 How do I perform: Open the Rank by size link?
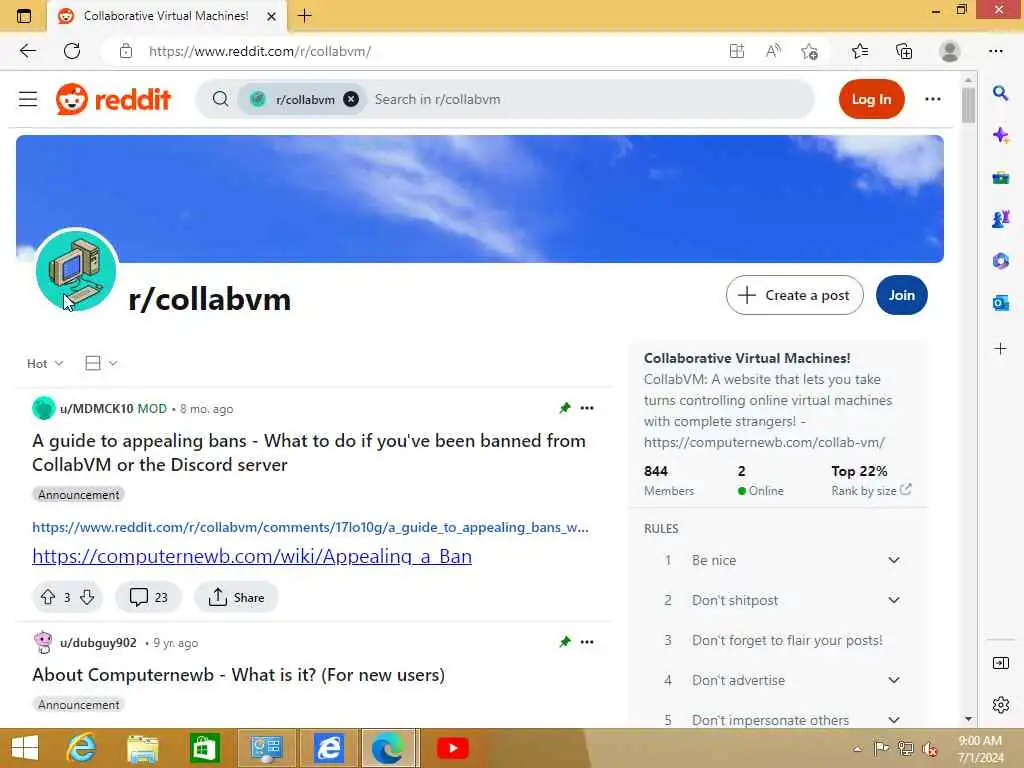[x=871, y=490]
